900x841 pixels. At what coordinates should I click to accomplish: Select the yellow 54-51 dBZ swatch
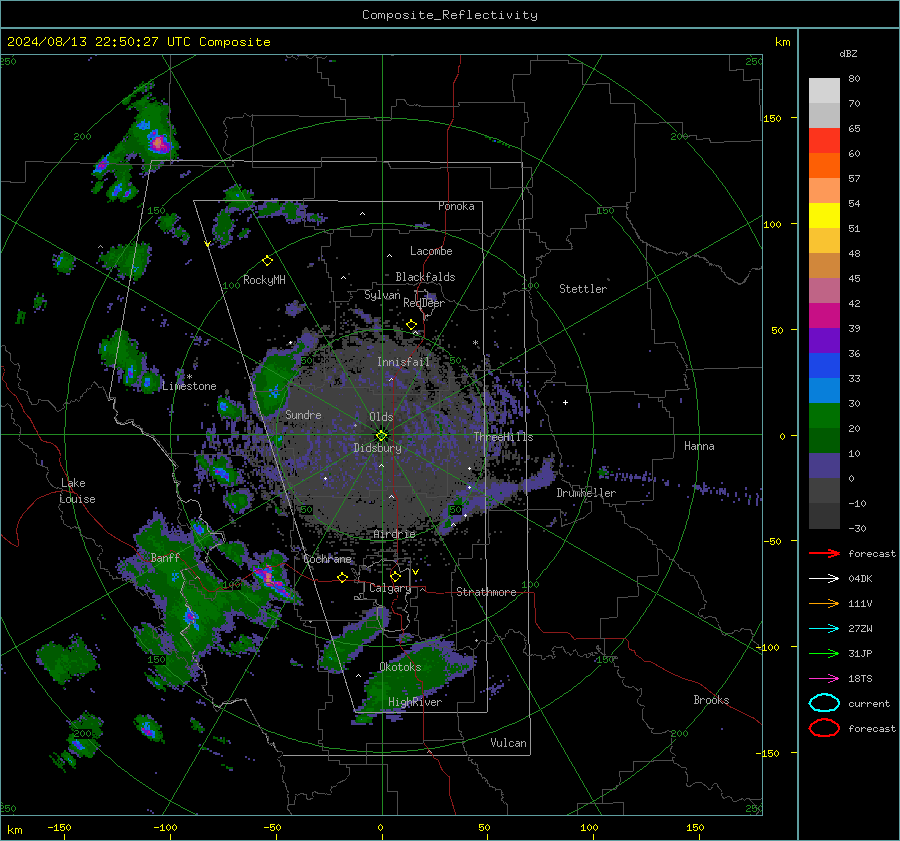(x=824, y=216)
